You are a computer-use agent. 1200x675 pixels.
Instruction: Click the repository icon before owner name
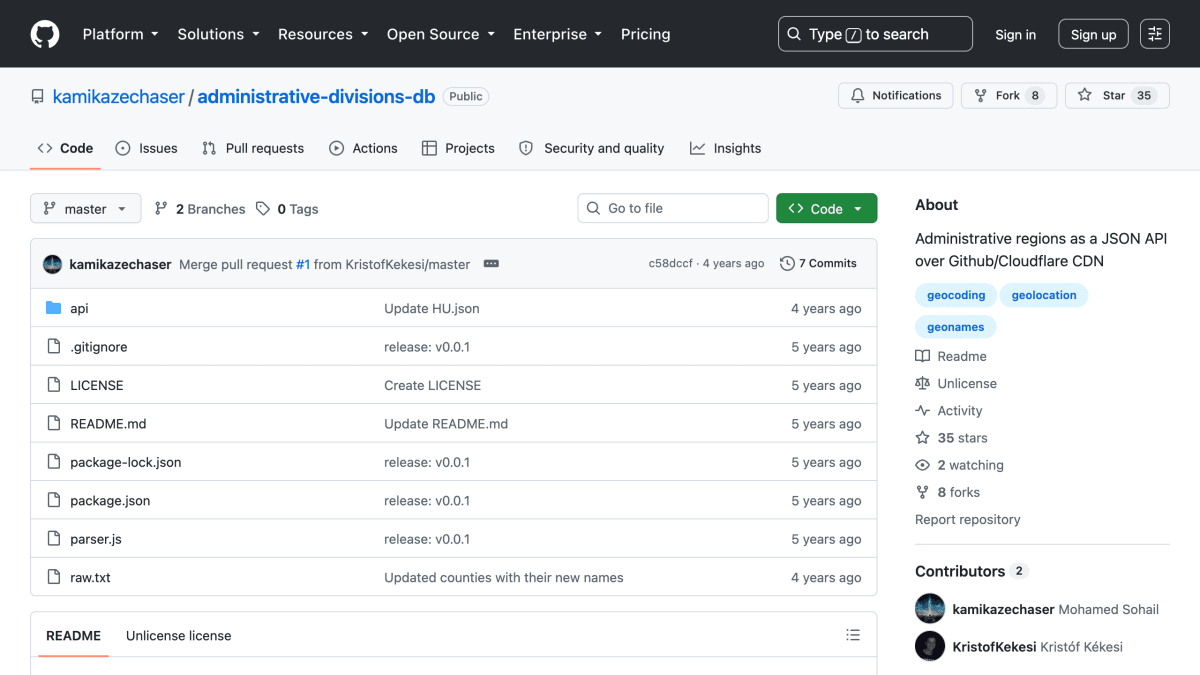click(38, 97)
